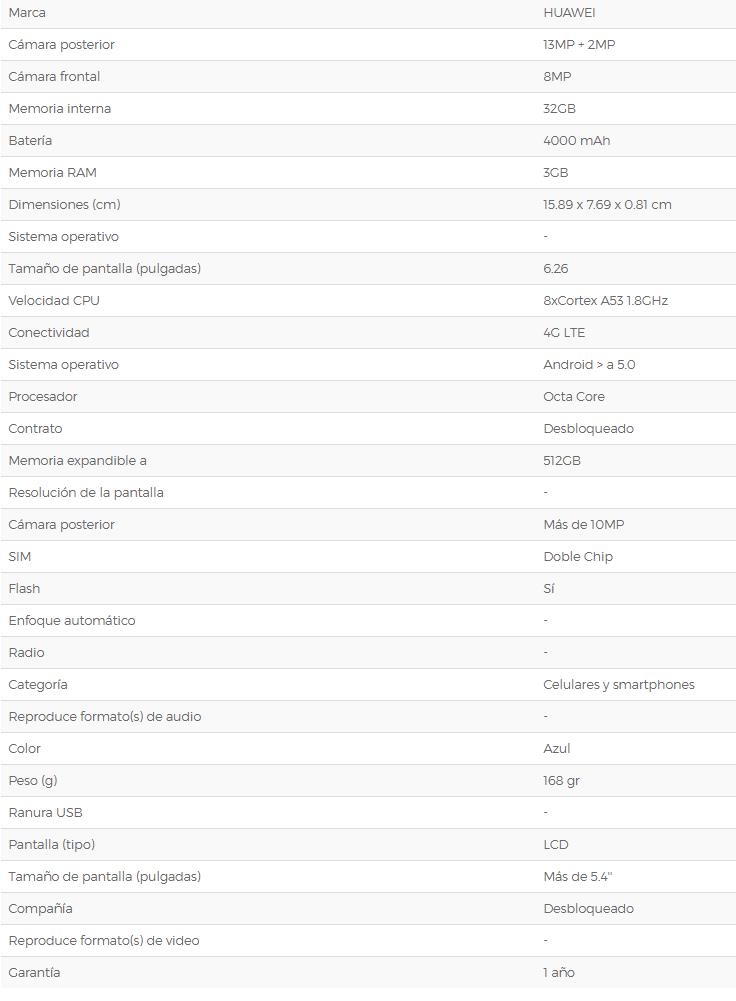Select the Azul color value
Image resolution: width=736 pixels, height=1001 pixels.
click(x=557, y=748)
